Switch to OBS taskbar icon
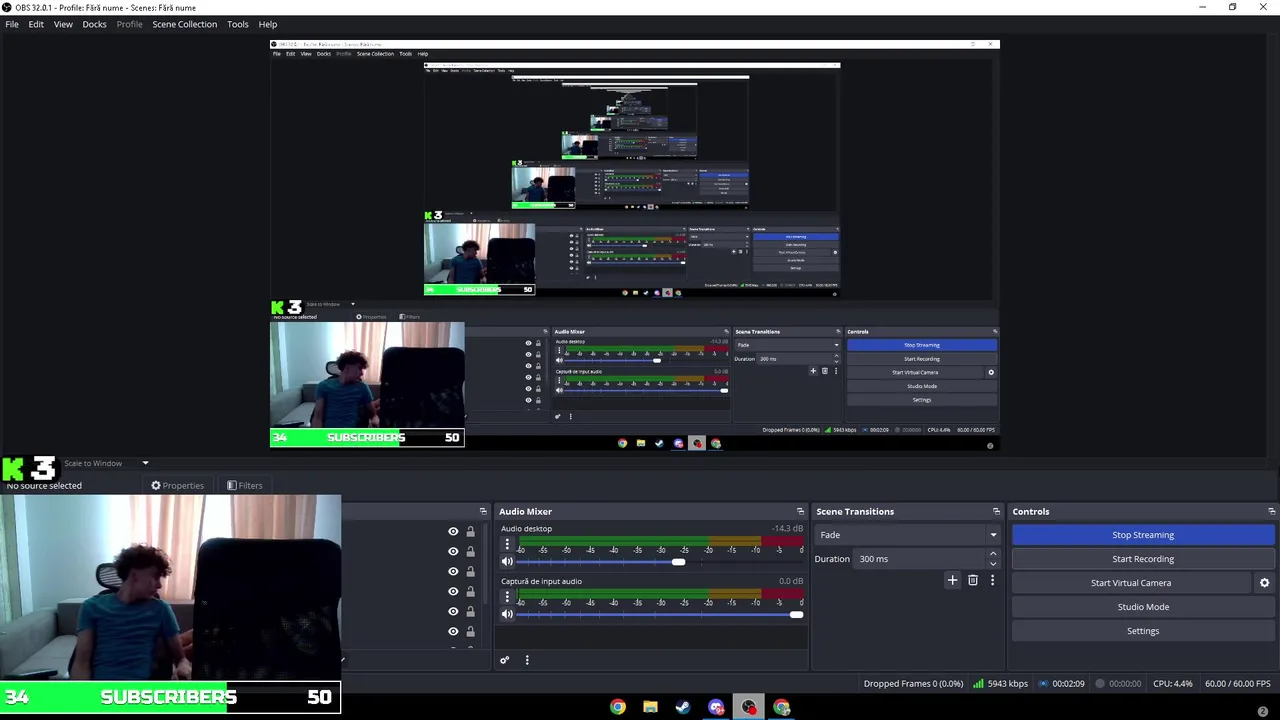 point(749,707)
